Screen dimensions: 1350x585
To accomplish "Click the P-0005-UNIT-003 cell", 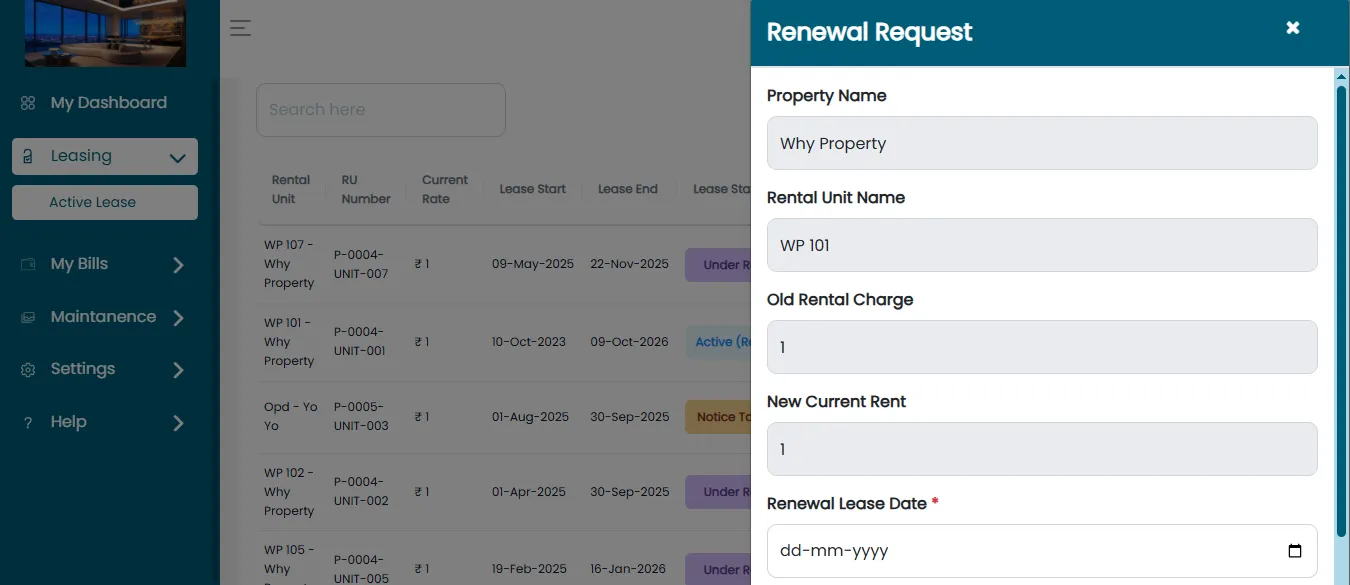I will 361,416.
